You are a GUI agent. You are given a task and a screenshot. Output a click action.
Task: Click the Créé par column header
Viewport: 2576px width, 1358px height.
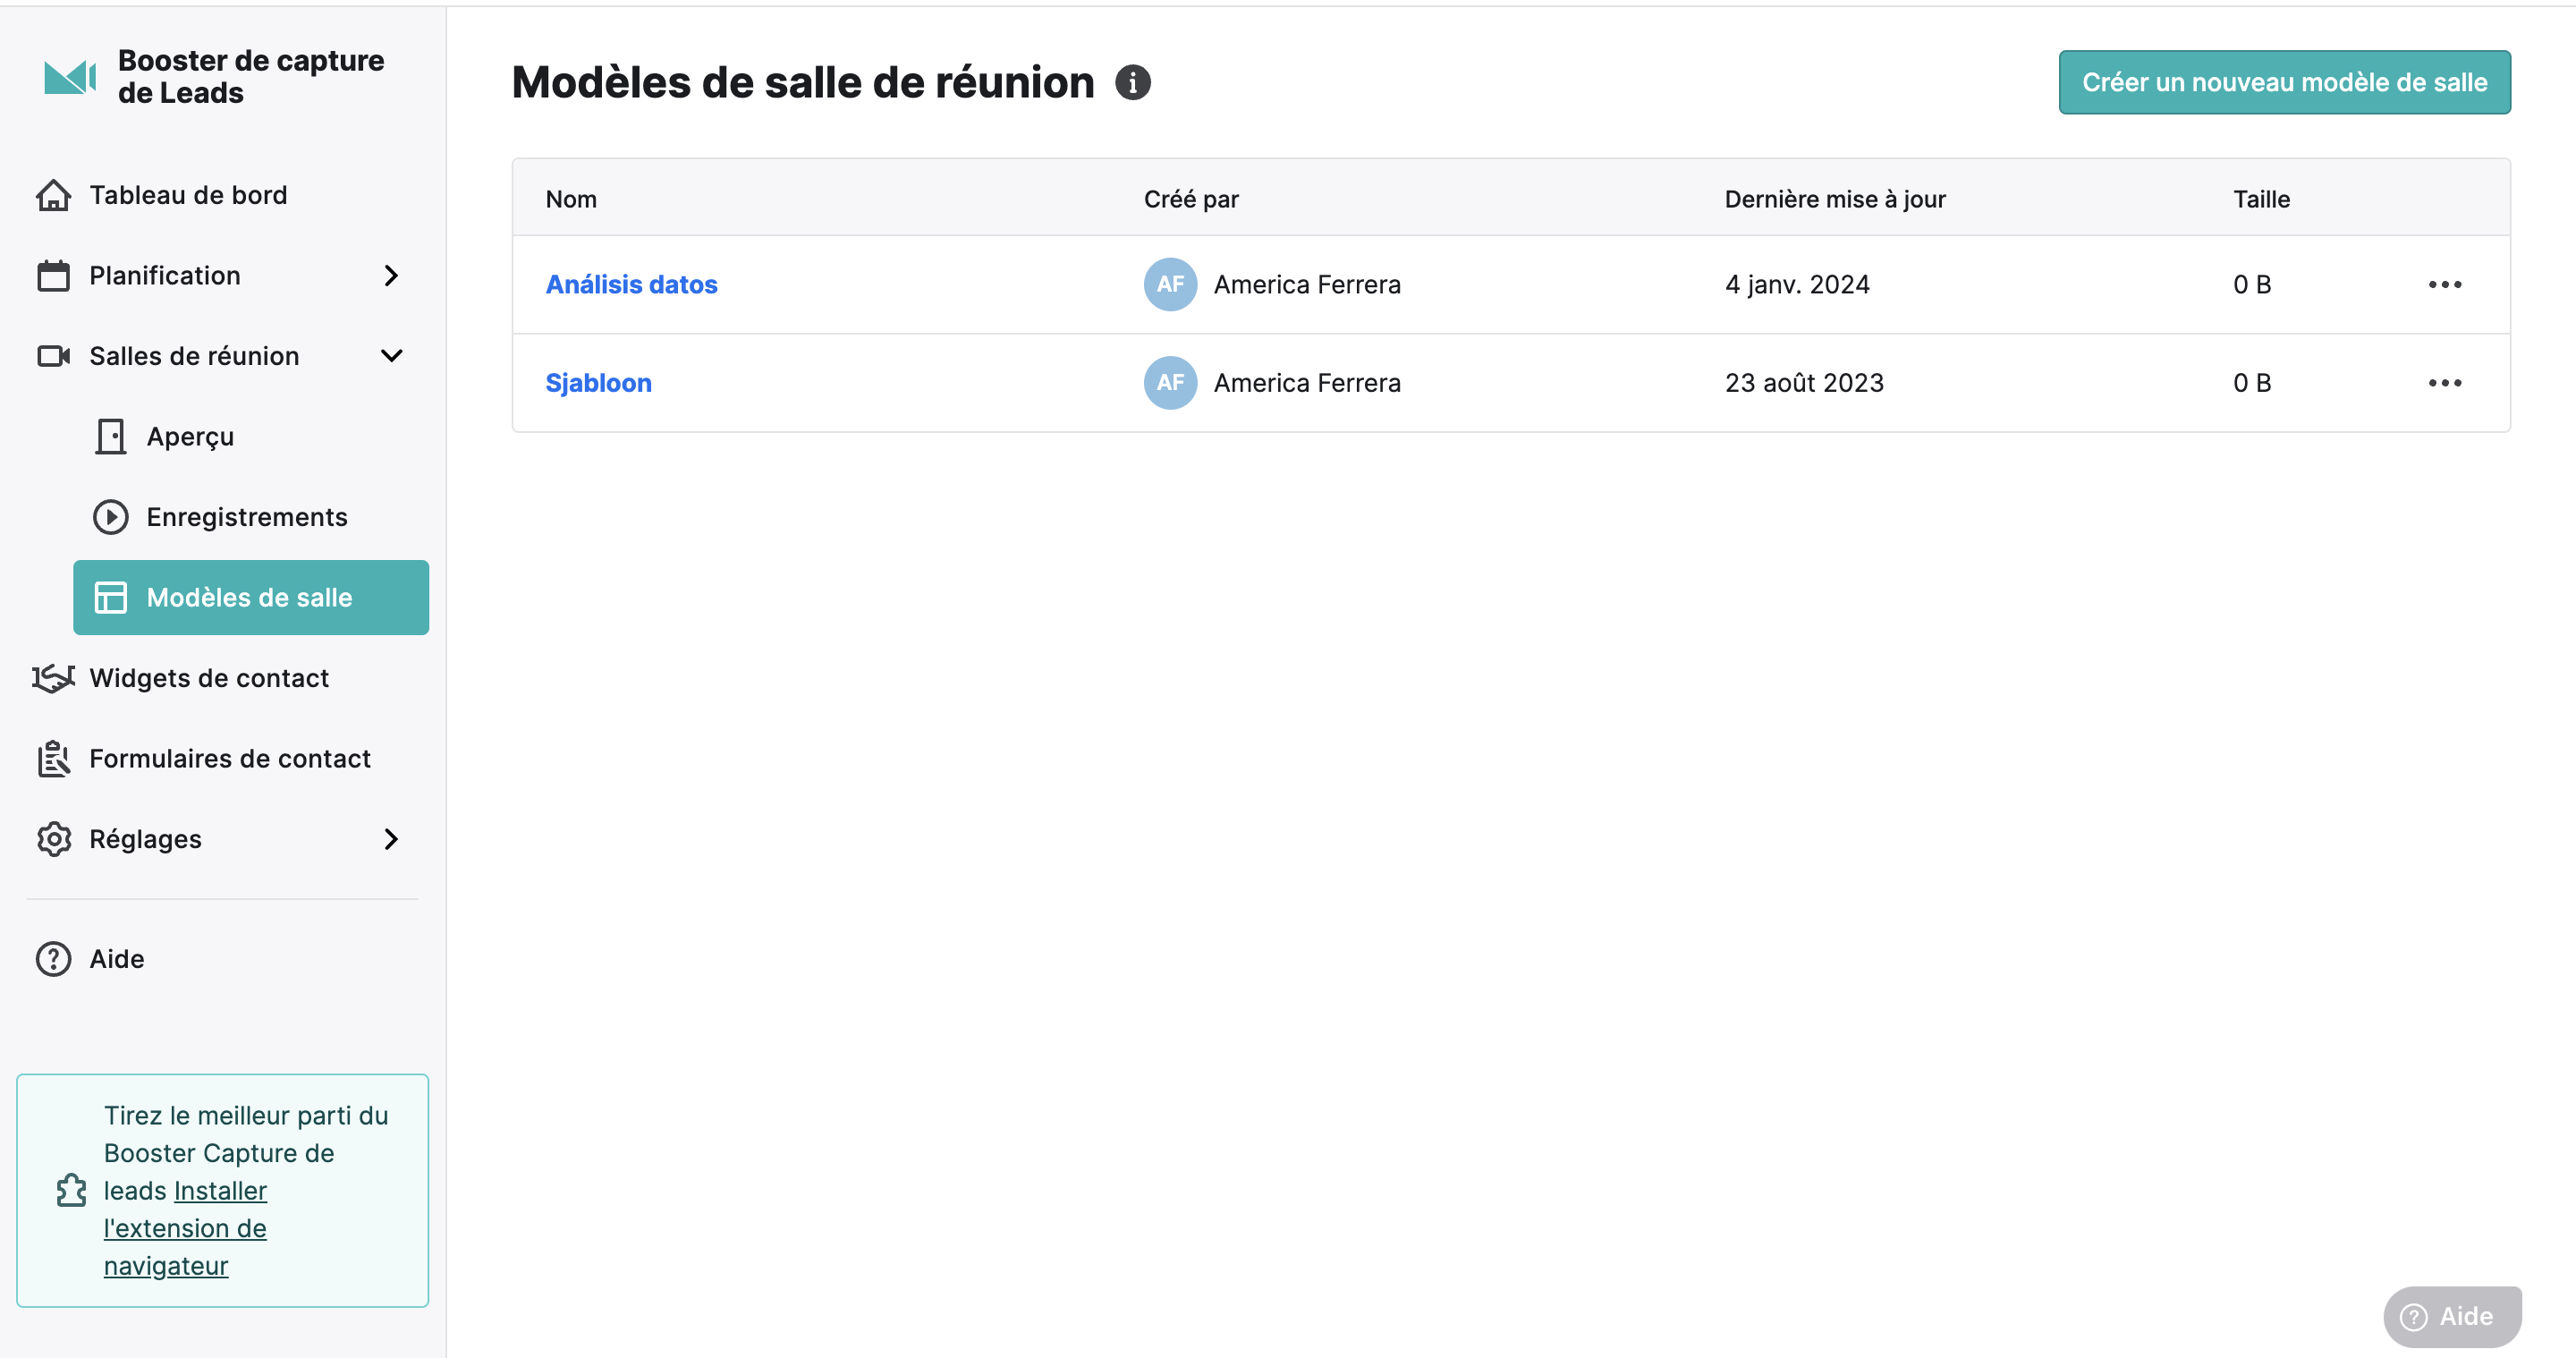pyautogui.click(x=1191, y=199)
